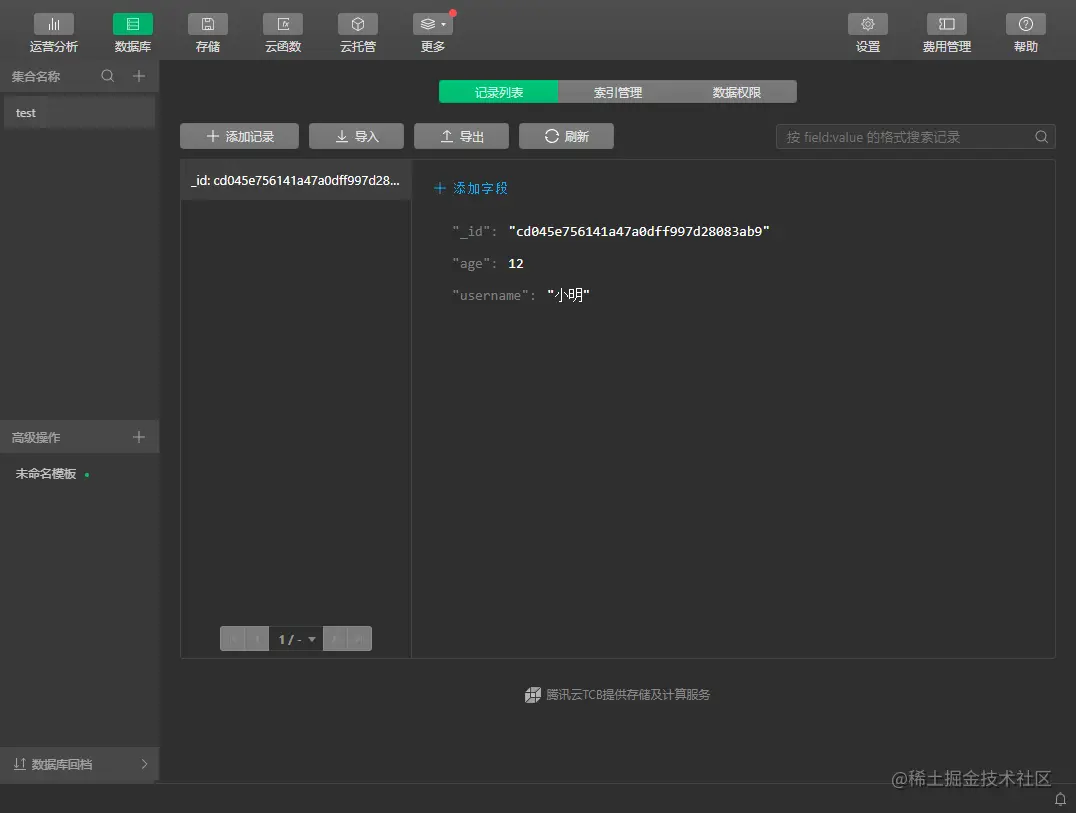Image resolution: width=1076 pixels, height=813 pixels.
Task: Select the test collection
Action: point(80,113)
